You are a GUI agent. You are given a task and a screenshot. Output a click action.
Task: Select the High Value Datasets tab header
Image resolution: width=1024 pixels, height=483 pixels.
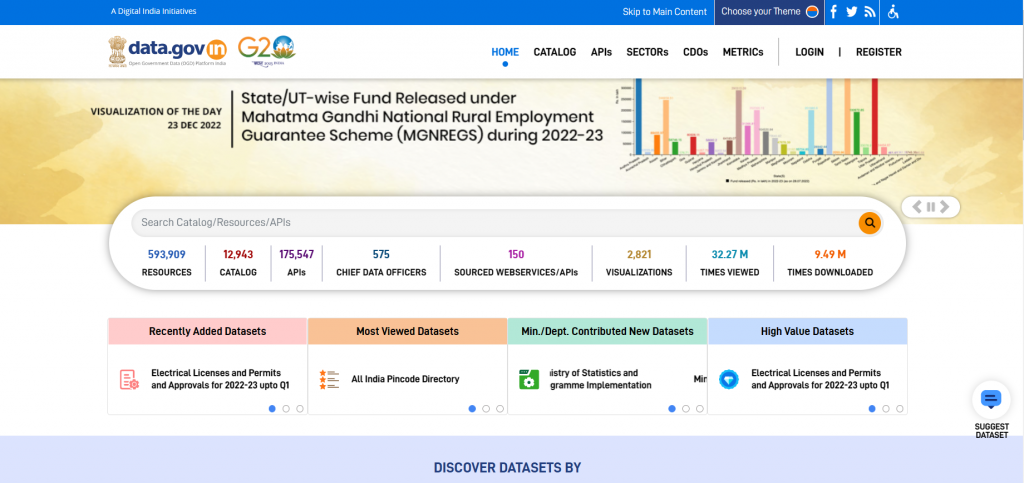pyautogui.click(x=807, y=332)
